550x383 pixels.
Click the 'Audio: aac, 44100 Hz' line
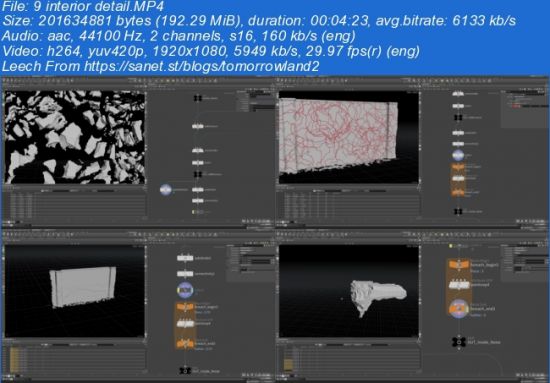pyautogui.click(x=179, y=36)
